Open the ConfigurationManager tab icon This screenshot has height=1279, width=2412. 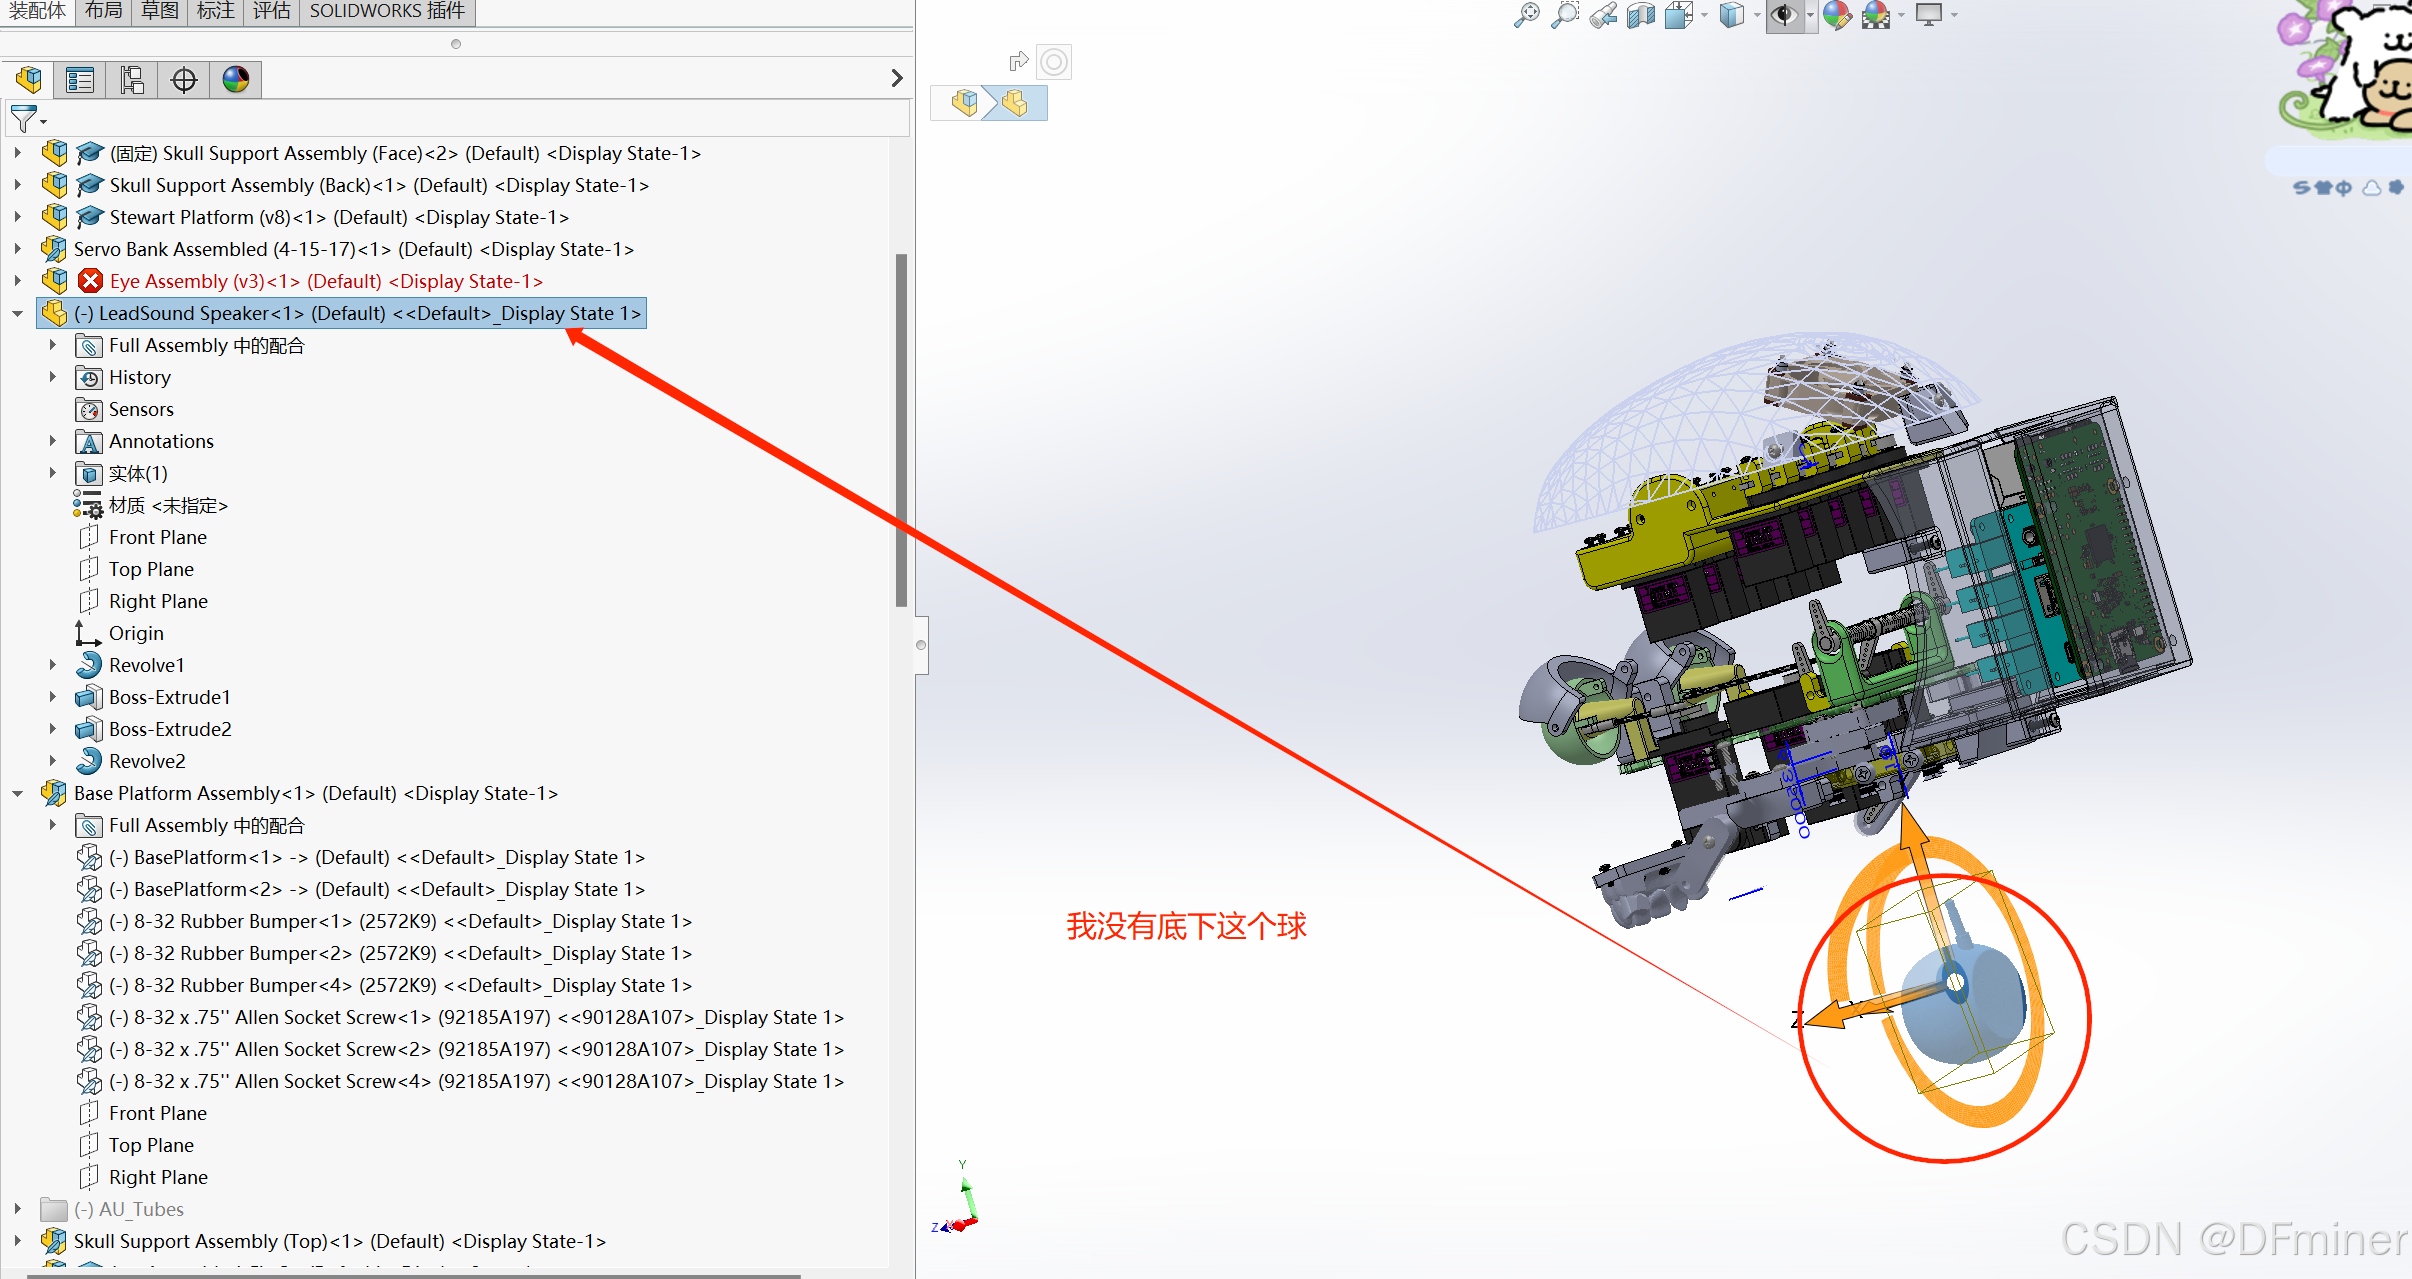[132, 80]
